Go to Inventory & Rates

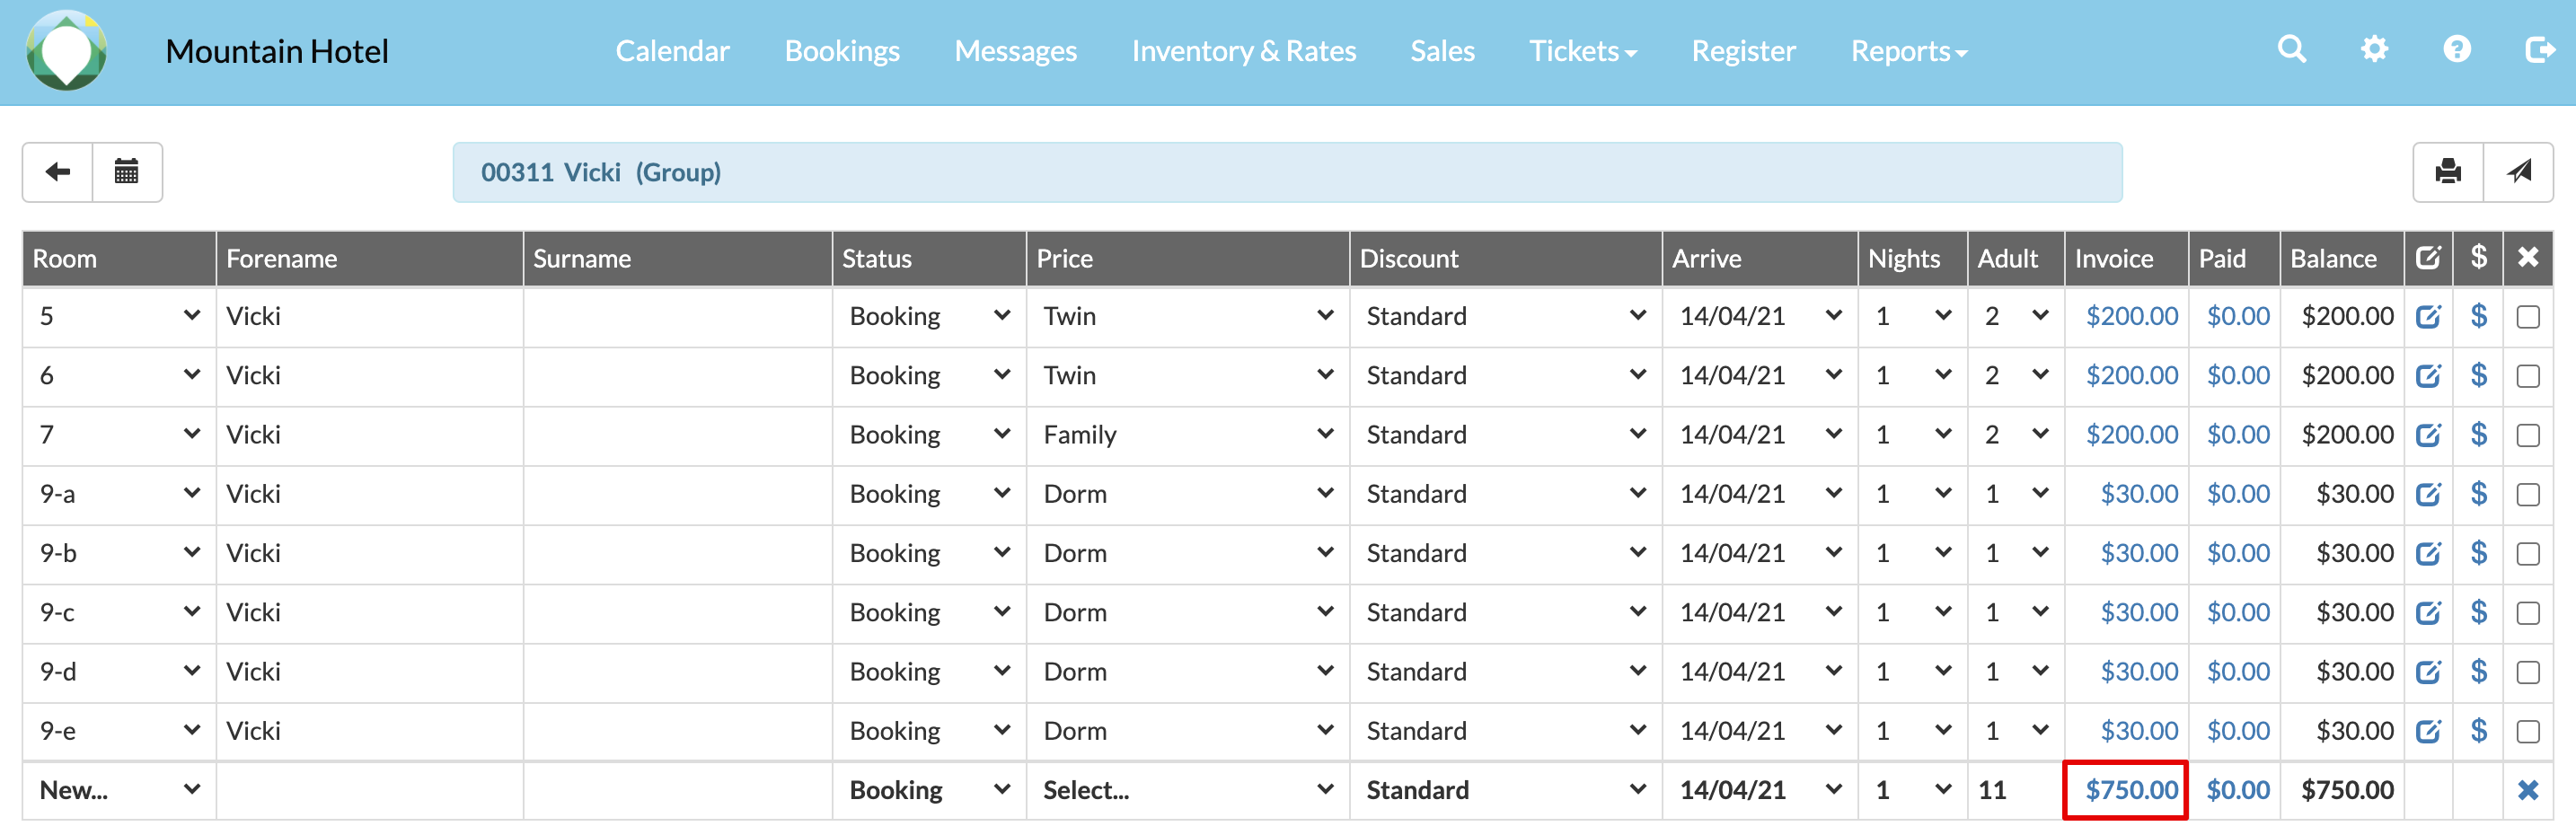1243,51
